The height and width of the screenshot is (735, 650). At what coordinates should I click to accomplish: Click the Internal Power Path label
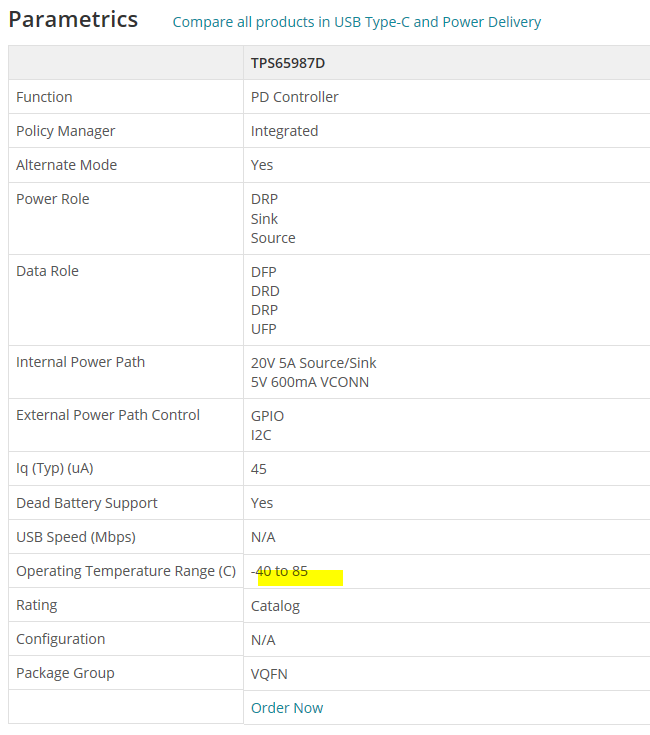tap(80, 362)
